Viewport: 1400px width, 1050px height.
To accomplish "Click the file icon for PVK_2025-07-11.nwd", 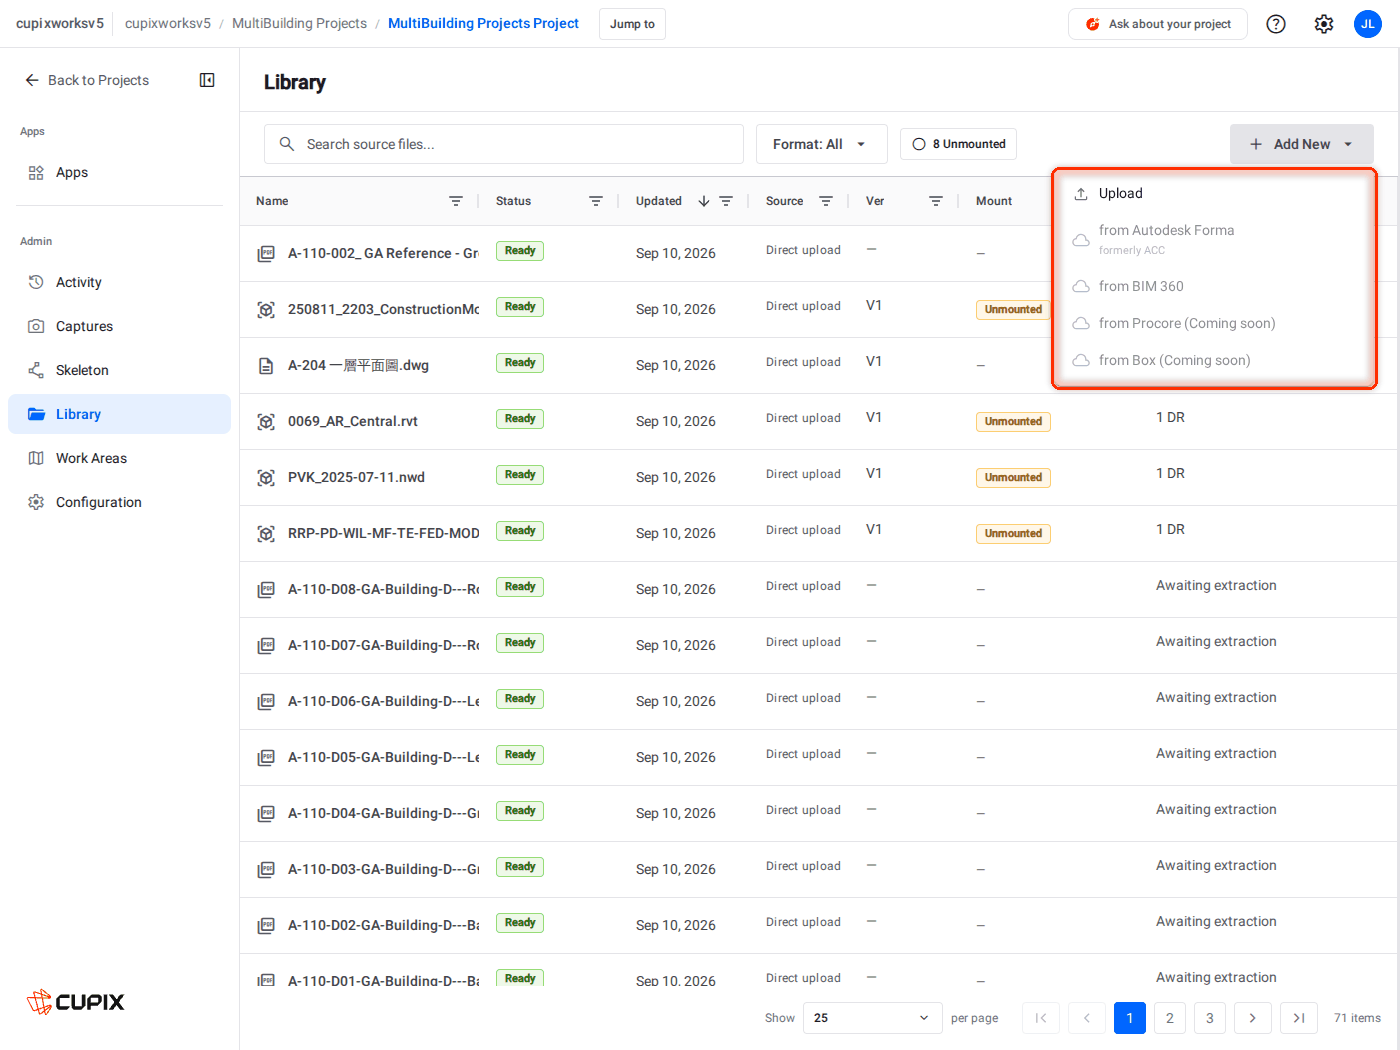I will [266, 478].
